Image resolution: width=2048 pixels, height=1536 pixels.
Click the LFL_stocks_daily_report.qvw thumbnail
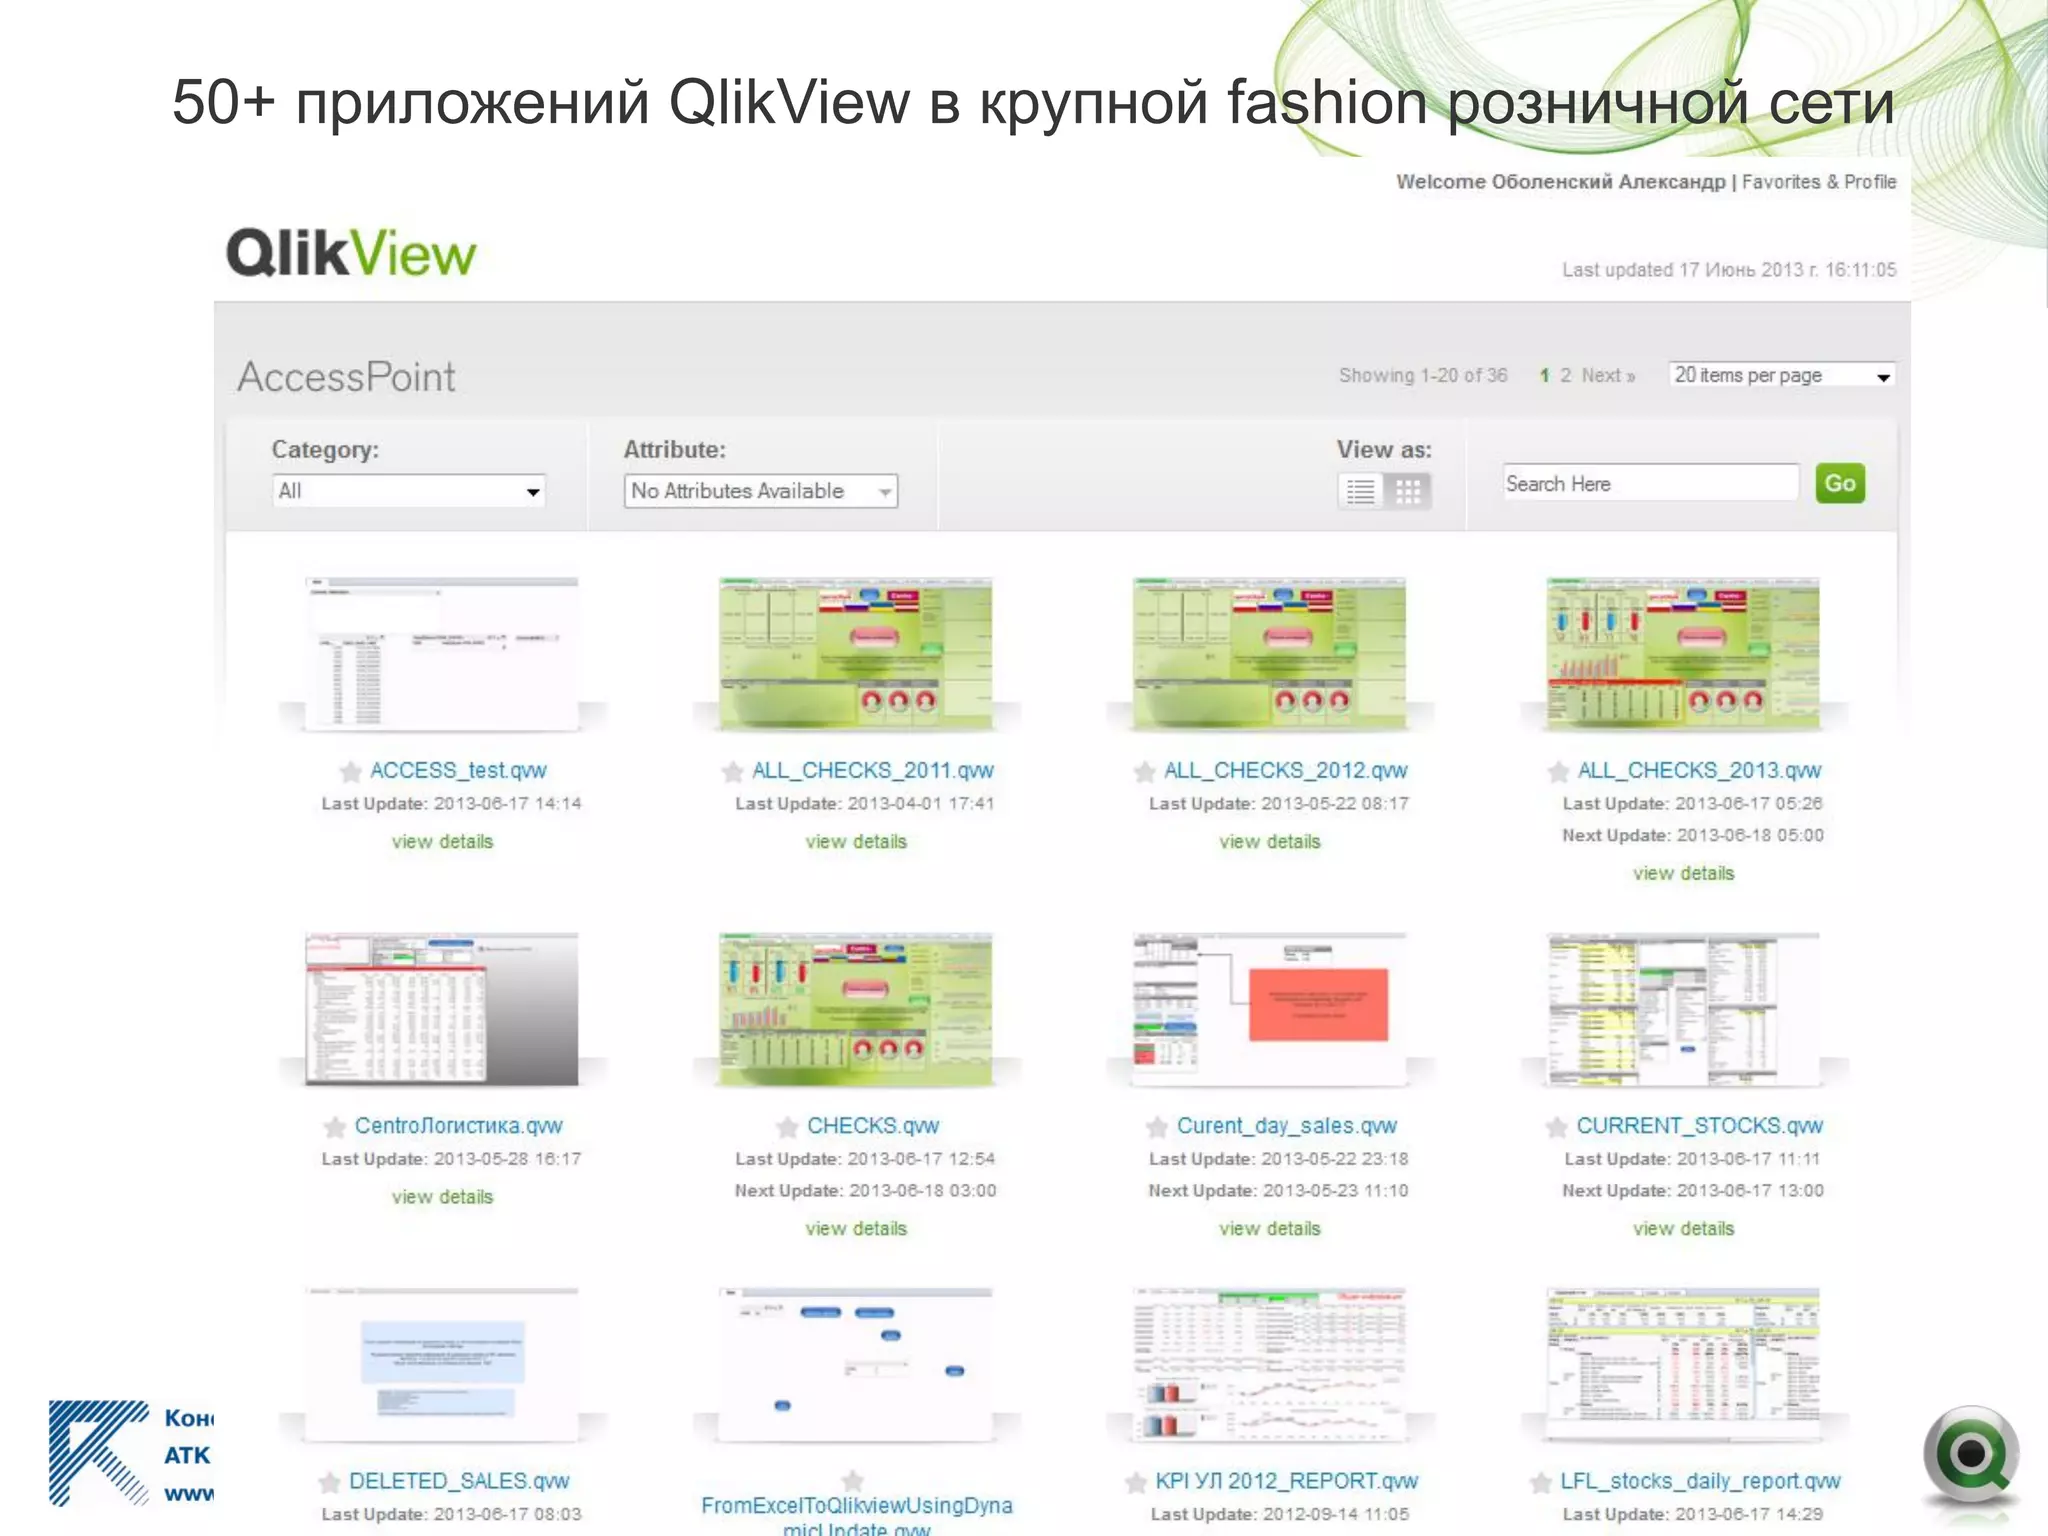point(1684,1365)
